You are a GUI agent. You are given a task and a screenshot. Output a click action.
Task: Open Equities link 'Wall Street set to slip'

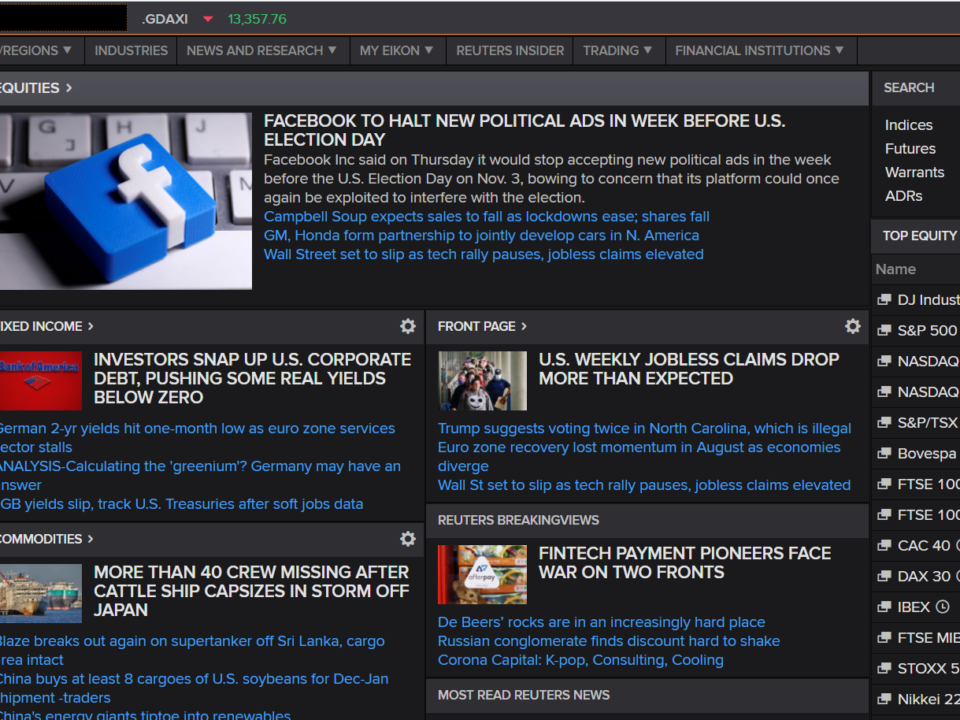click(484, 254)
